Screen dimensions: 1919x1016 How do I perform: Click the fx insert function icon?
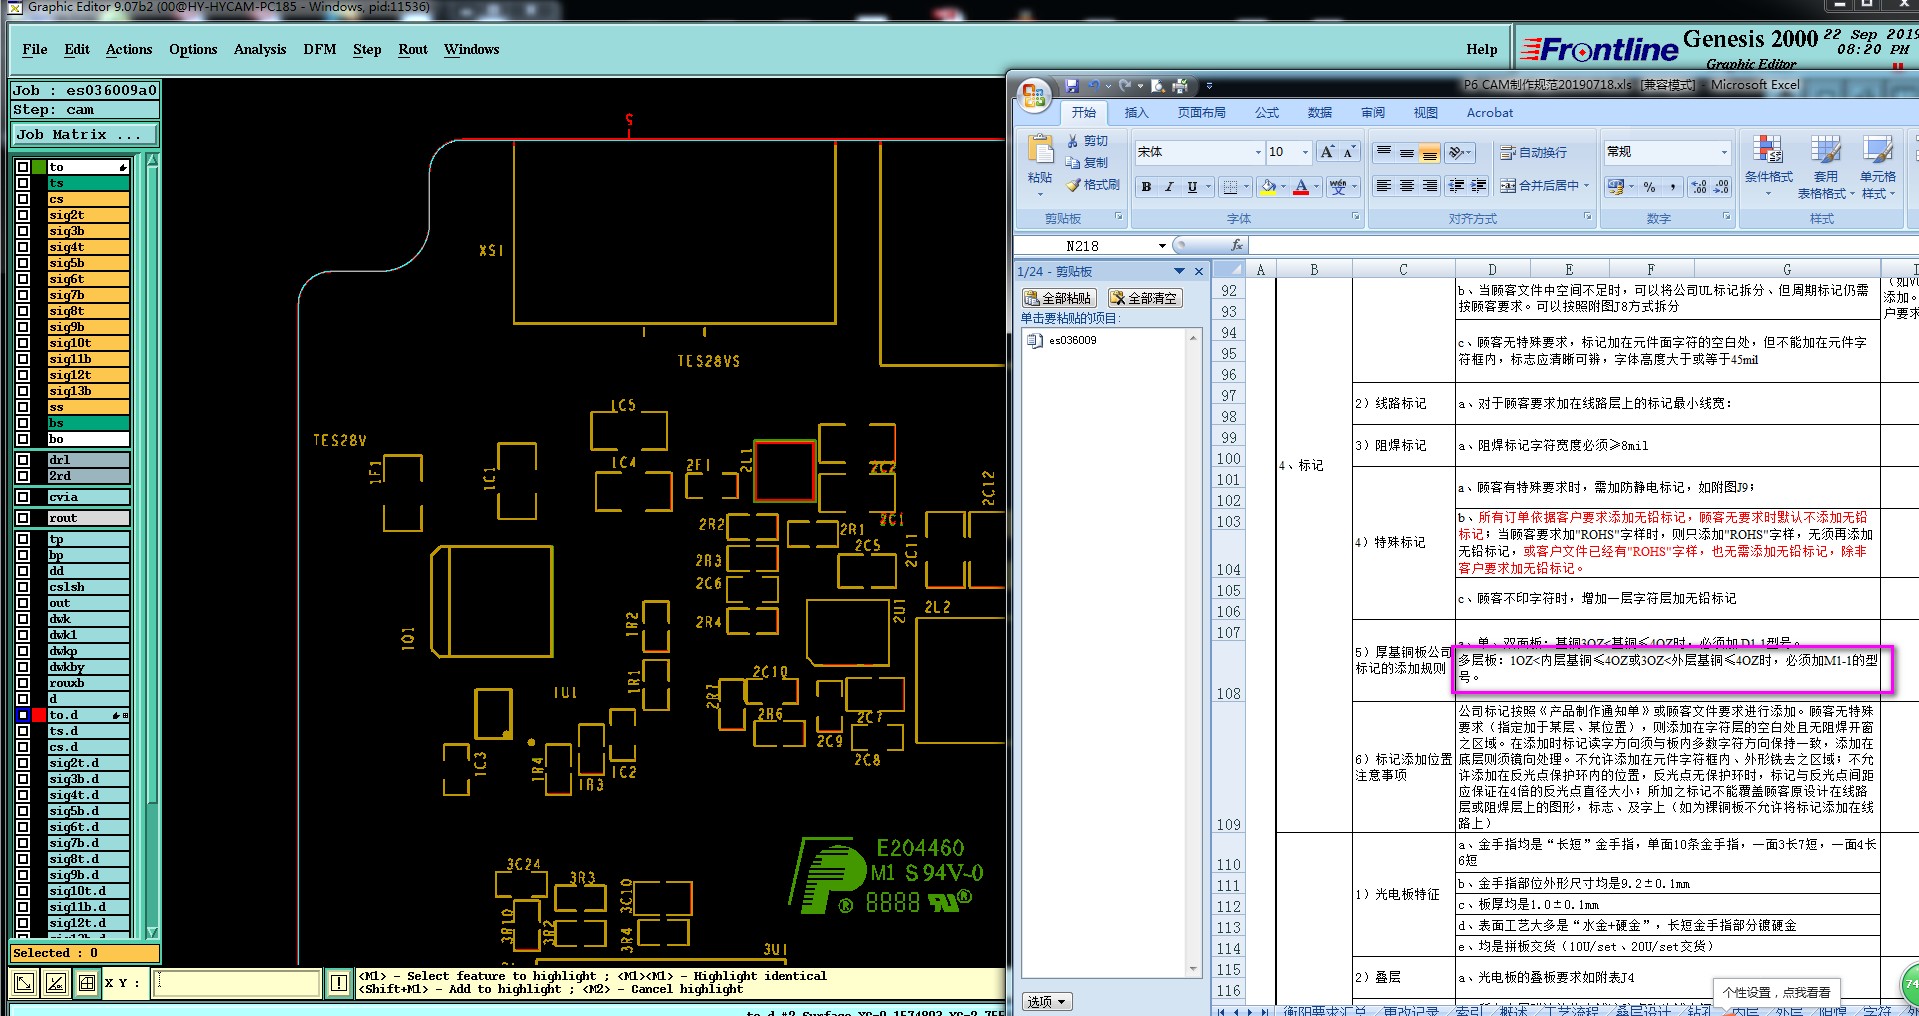(x=1236, y=245)
